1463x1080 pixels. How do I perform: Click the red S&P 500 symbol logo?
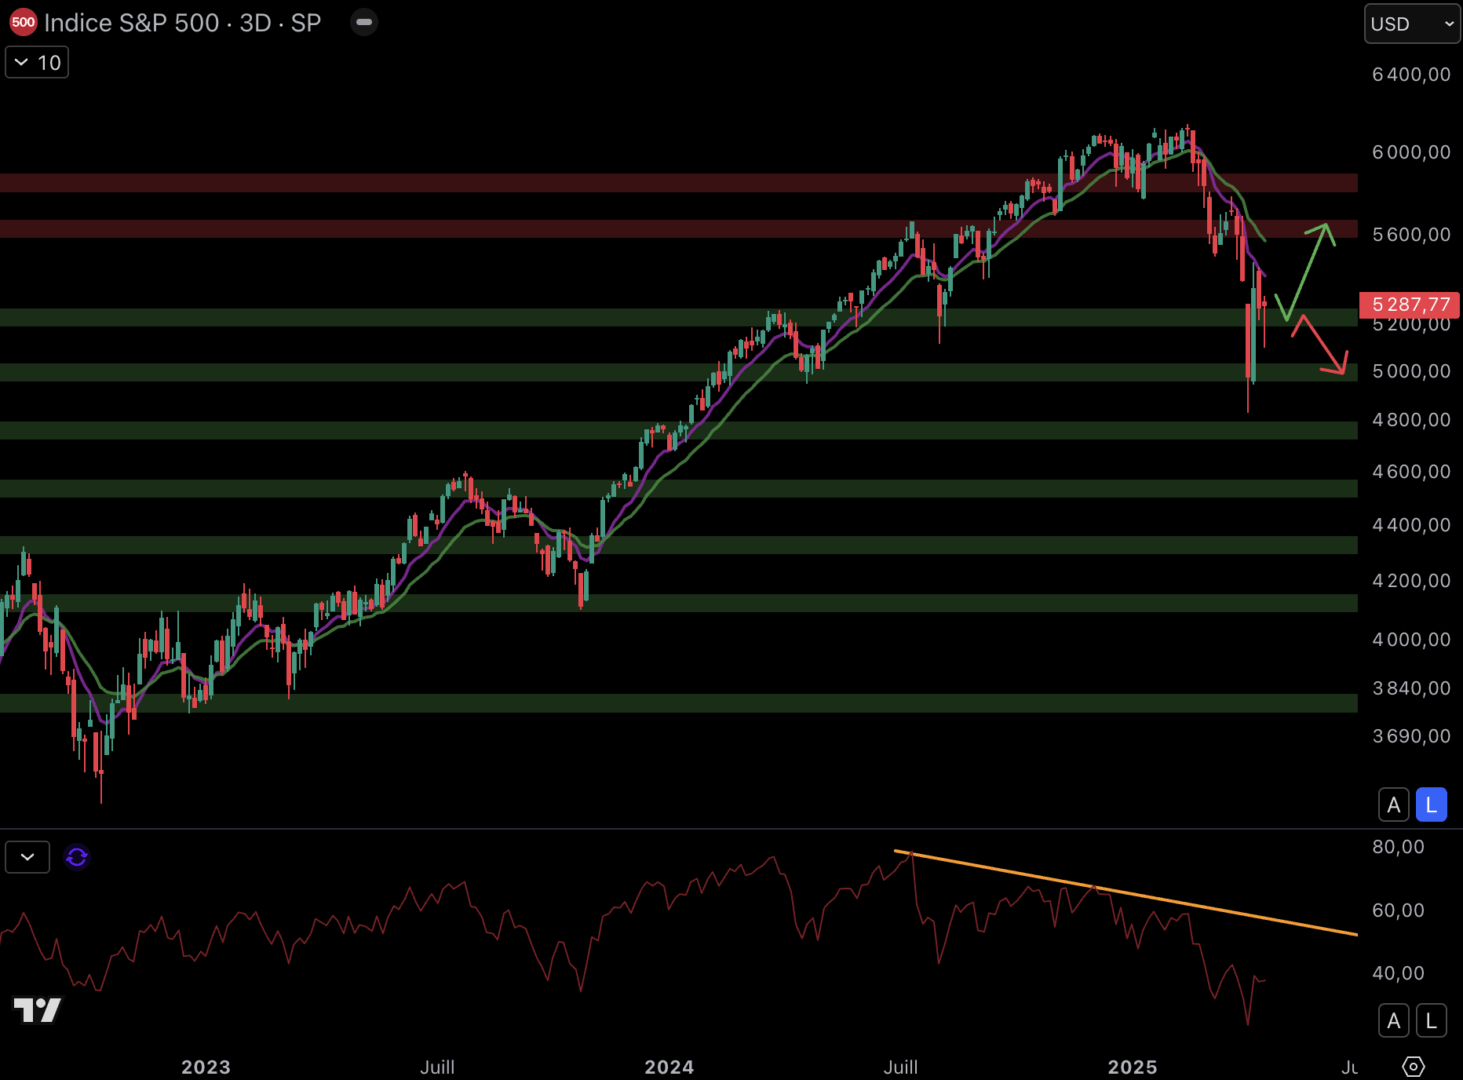click(23, 22)
